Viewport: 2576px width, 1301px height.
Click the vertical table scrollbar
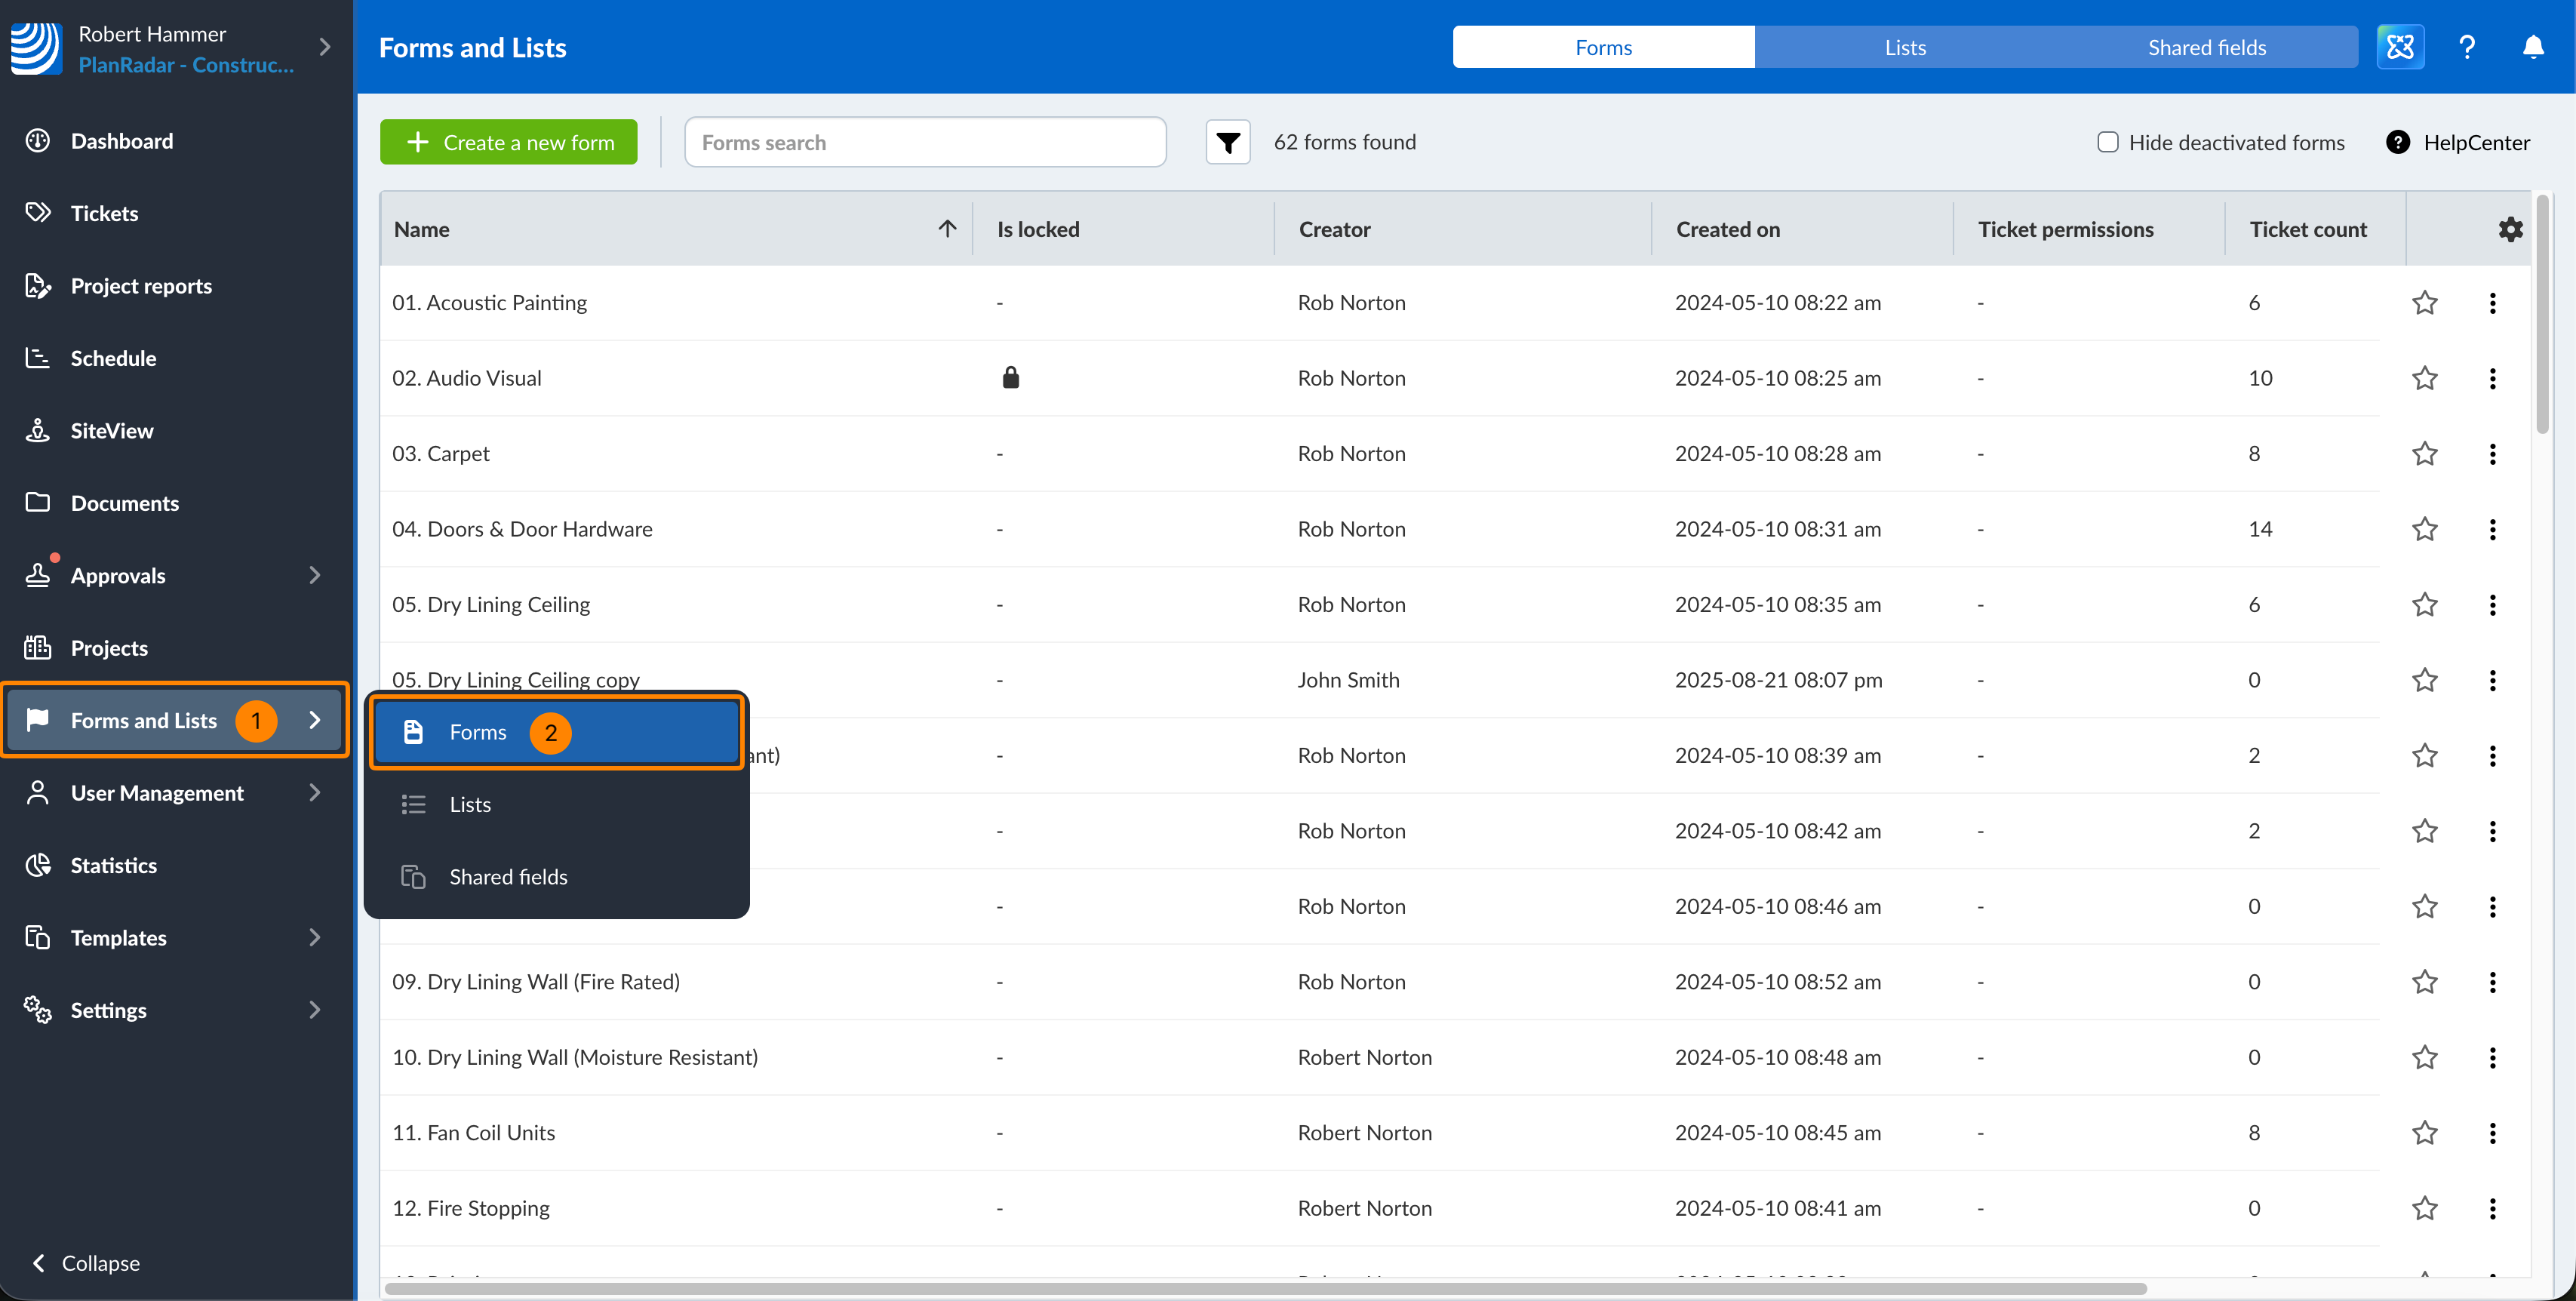pos(2541,315)
